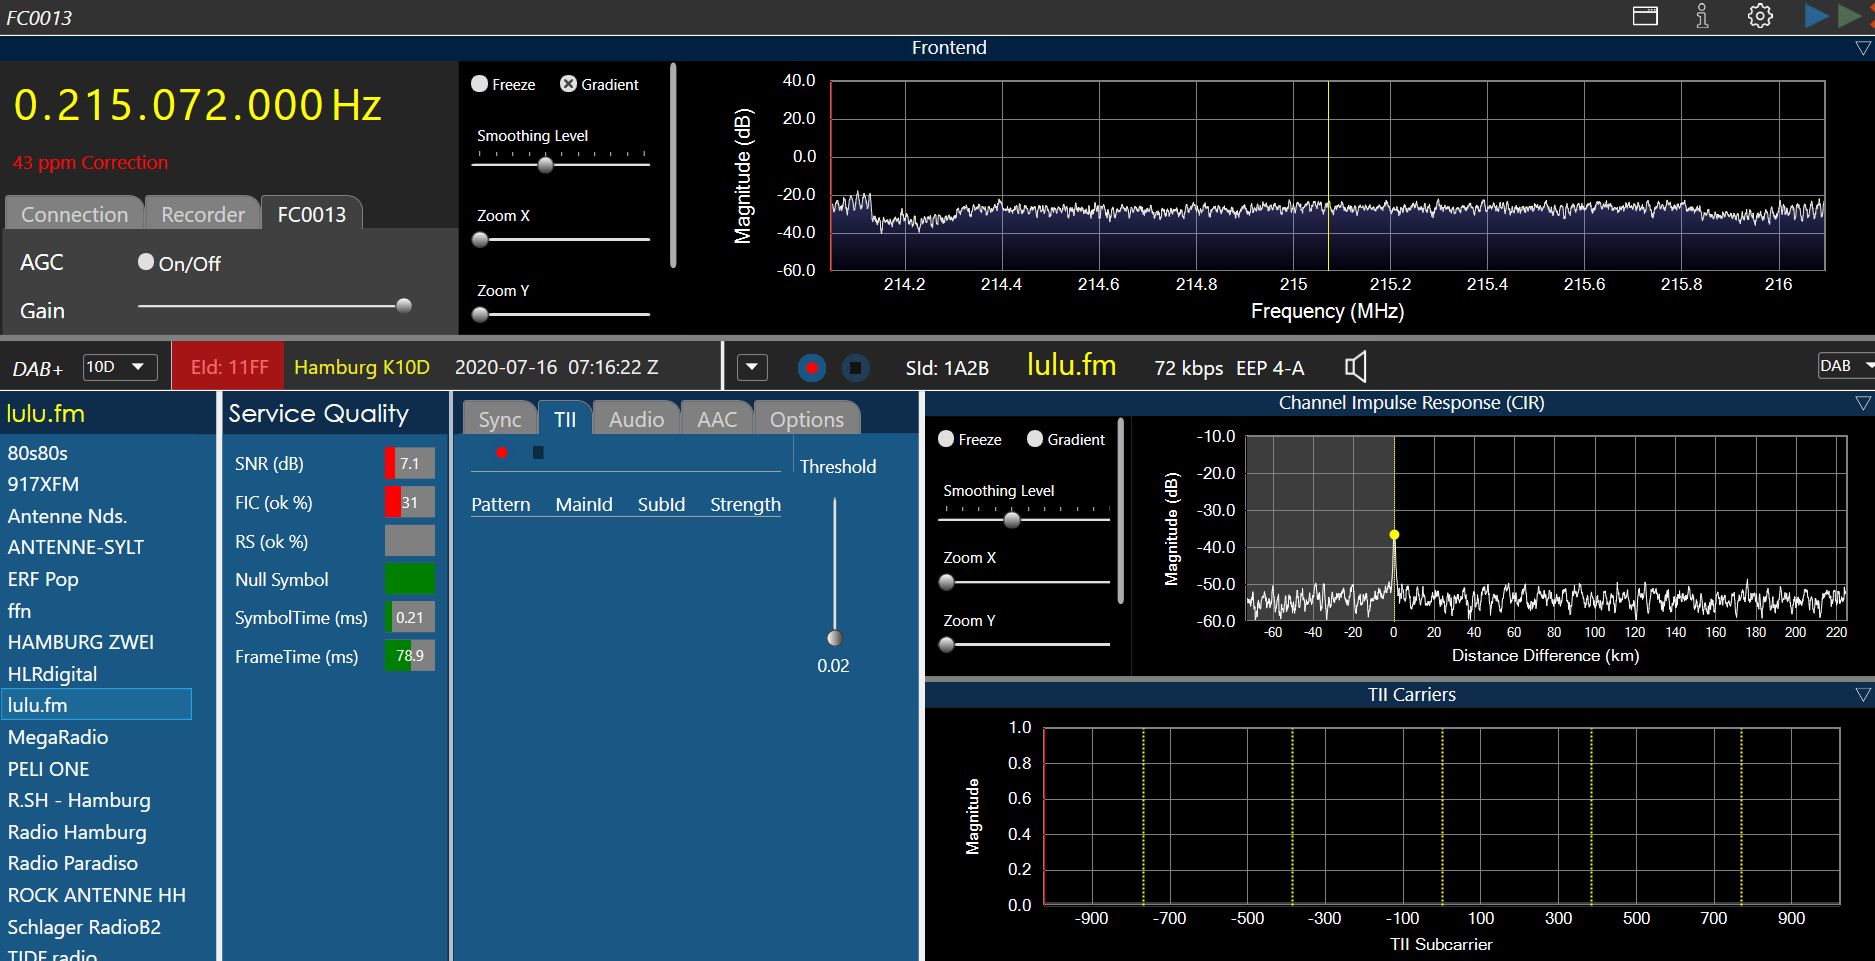Enable Freeze in the Frontend spectrum
Screen dimensions: 1875x961
480,84
